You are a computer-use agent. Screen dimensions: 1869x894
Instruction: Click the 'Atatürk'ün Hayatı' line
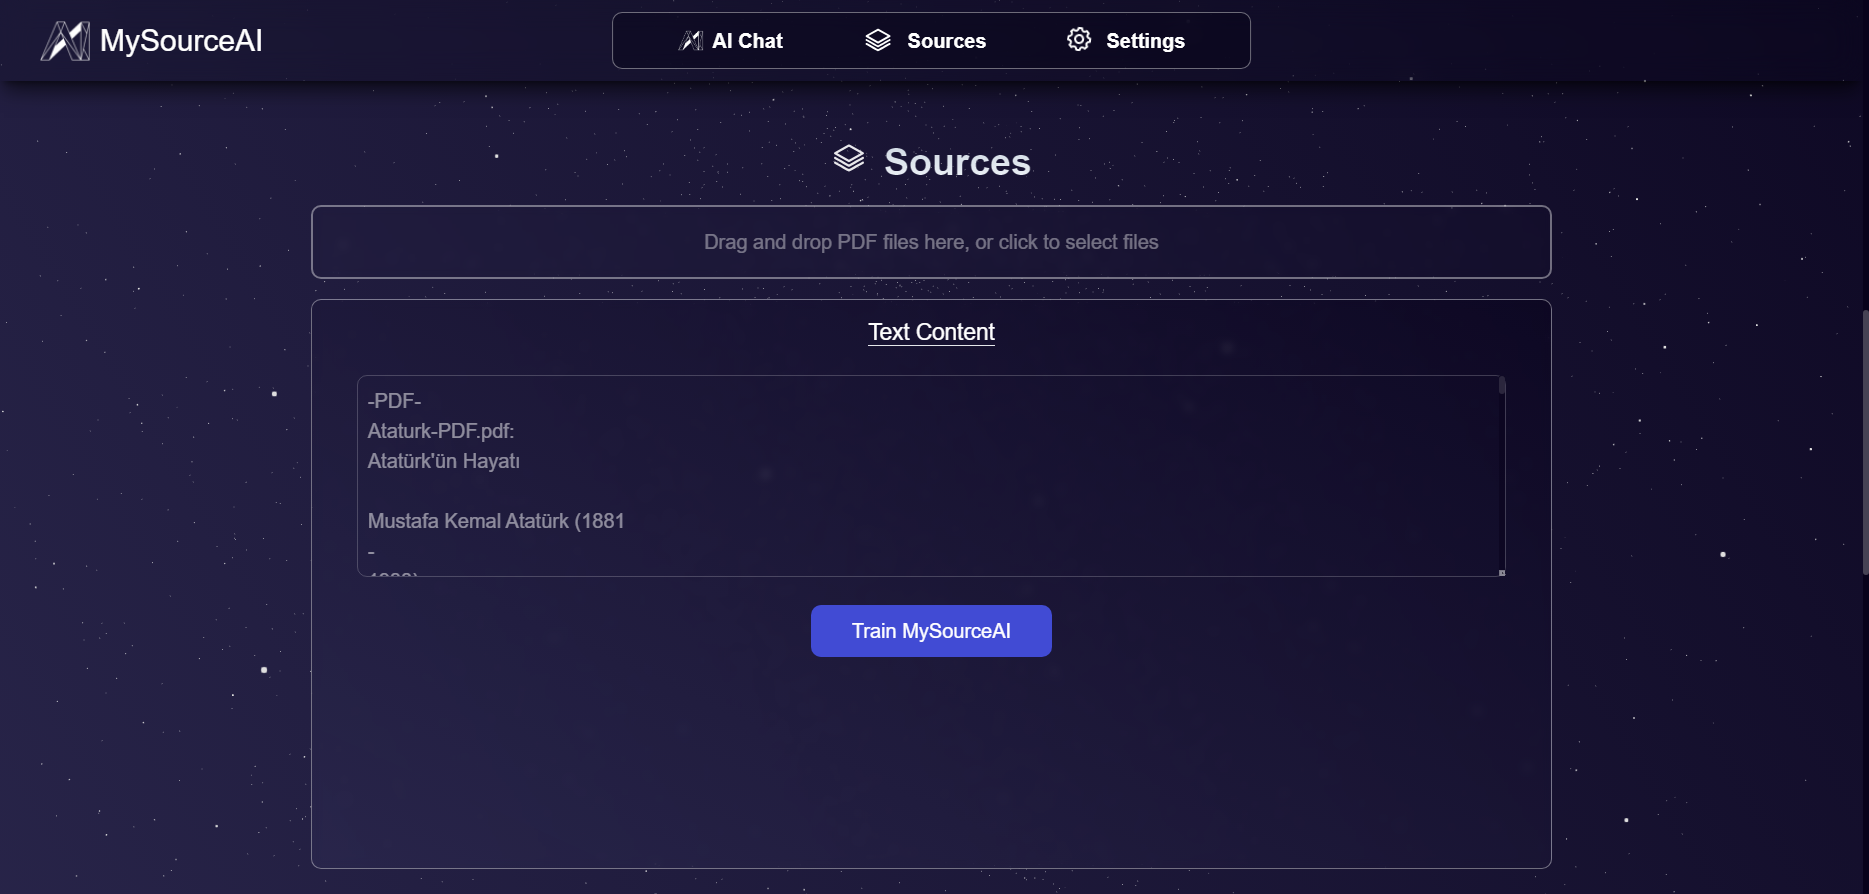[443, 461]
